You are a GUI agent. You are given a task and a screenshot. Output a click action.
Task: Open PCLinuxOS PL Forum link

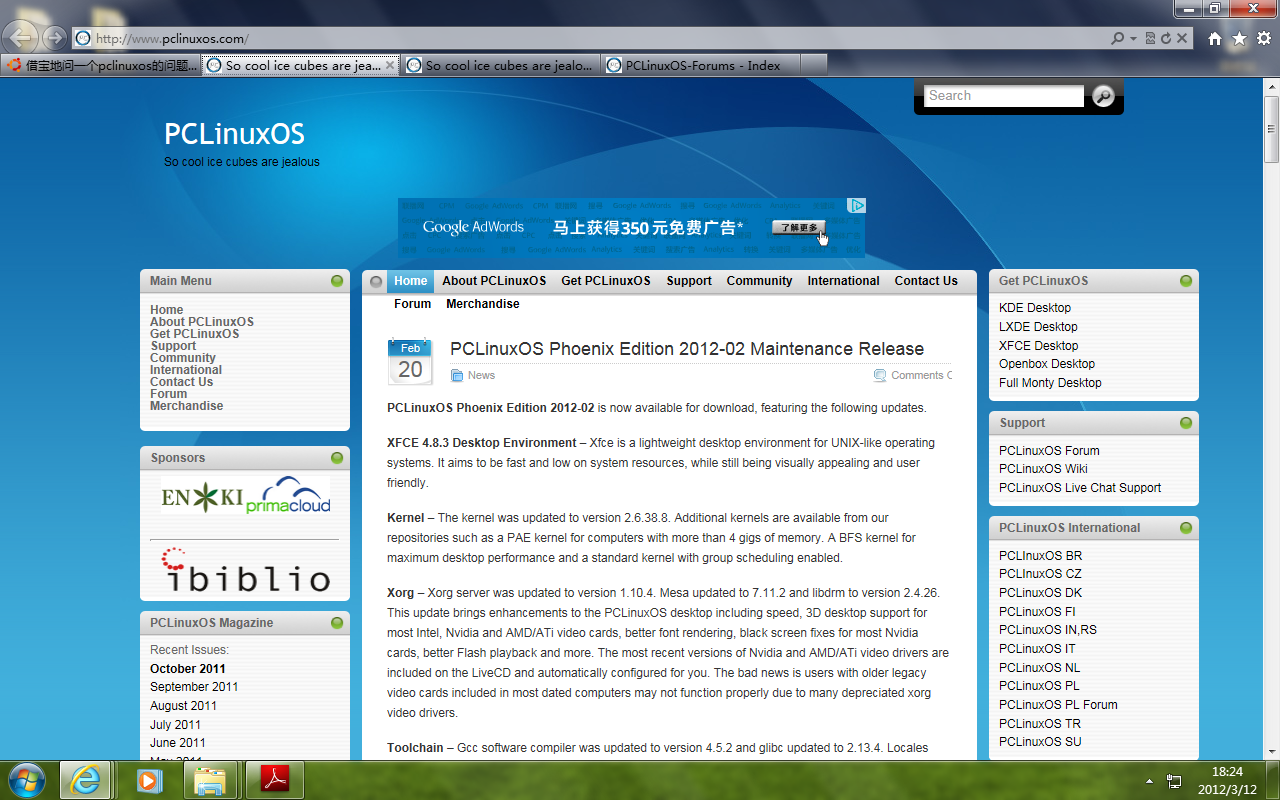coord(1058,705)
